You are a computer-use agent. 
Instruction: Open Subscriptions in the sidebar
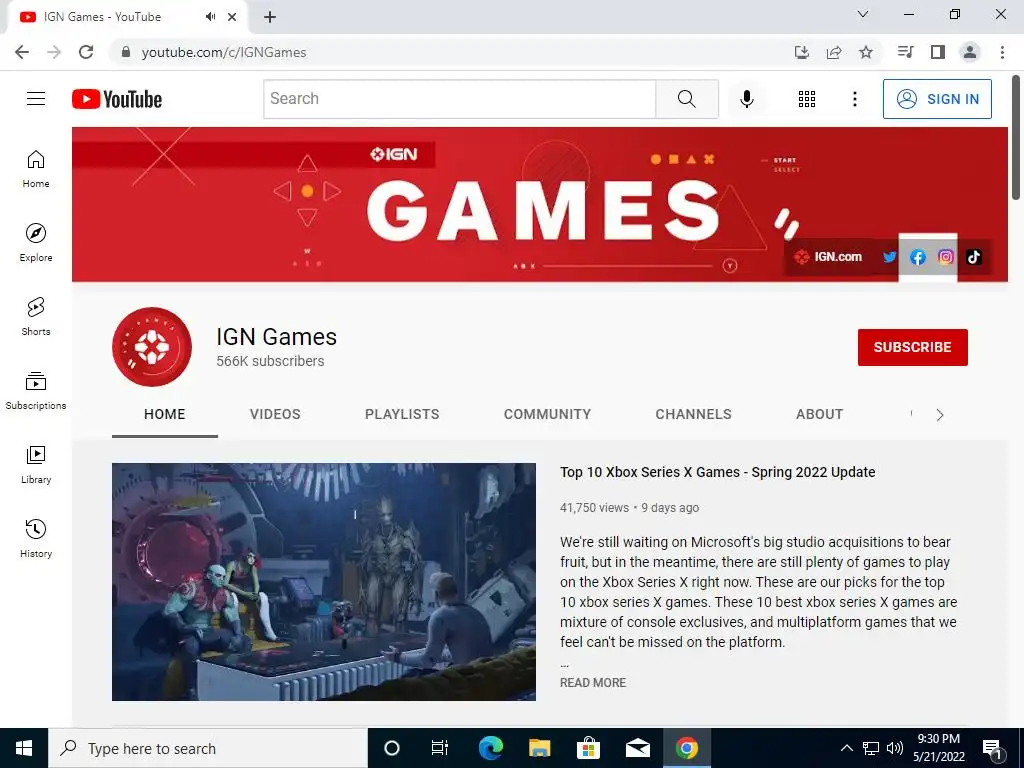[x=36, y=391]
